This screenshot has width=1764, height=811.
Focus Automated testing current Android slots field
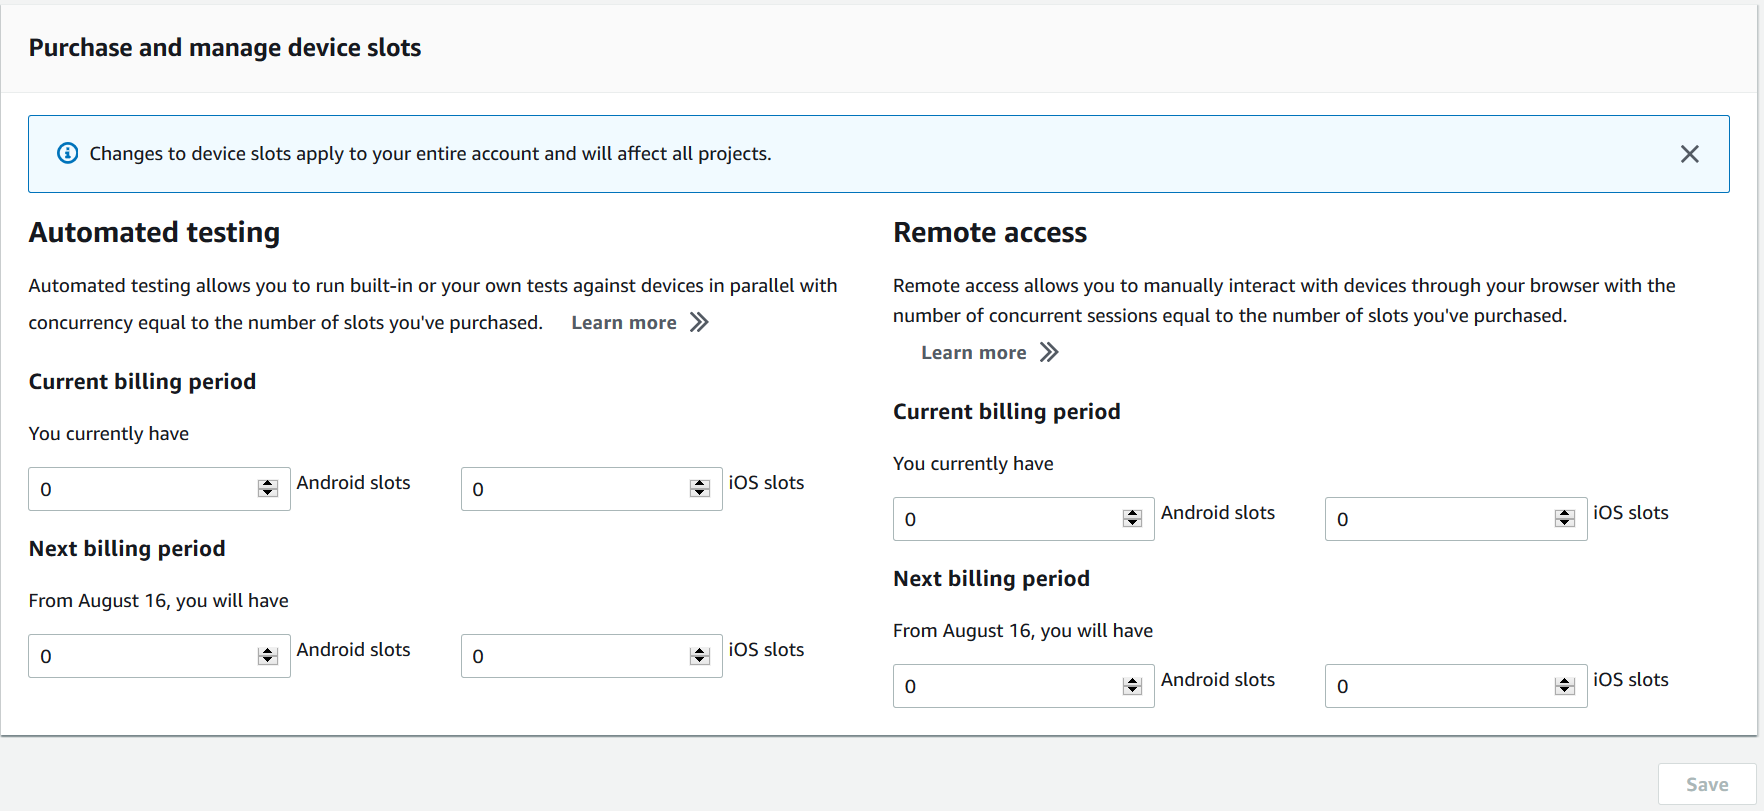[140, 489]
